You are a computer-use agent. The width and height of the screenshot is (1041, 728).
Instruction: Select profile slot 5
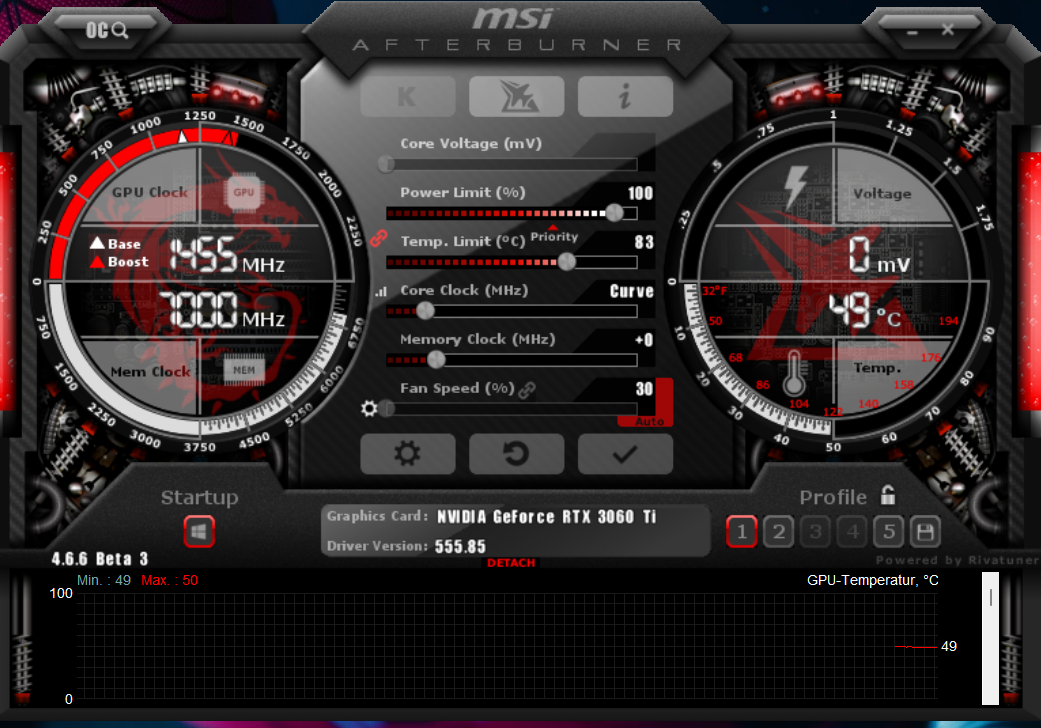[x=889, y=532]
